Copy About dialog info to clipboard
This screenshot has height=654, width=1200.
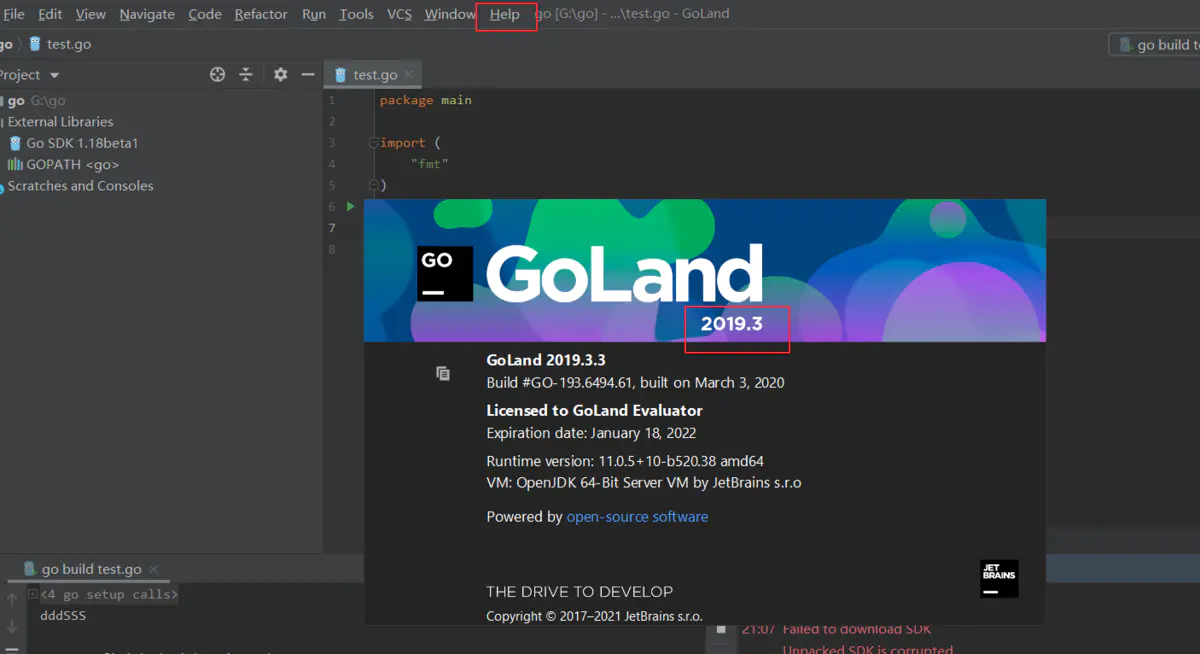point(443,374)
